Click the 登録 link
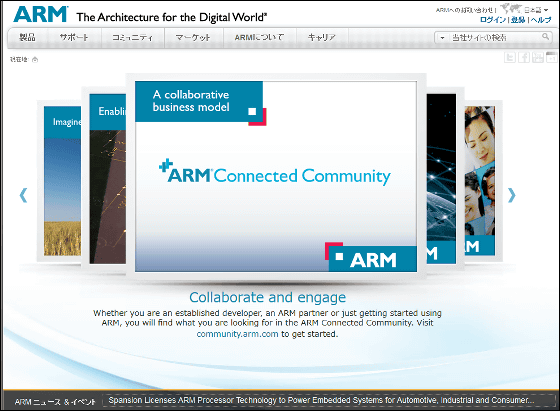The height and width of the screenshot is (411, 560). click(x=518, y=20)
